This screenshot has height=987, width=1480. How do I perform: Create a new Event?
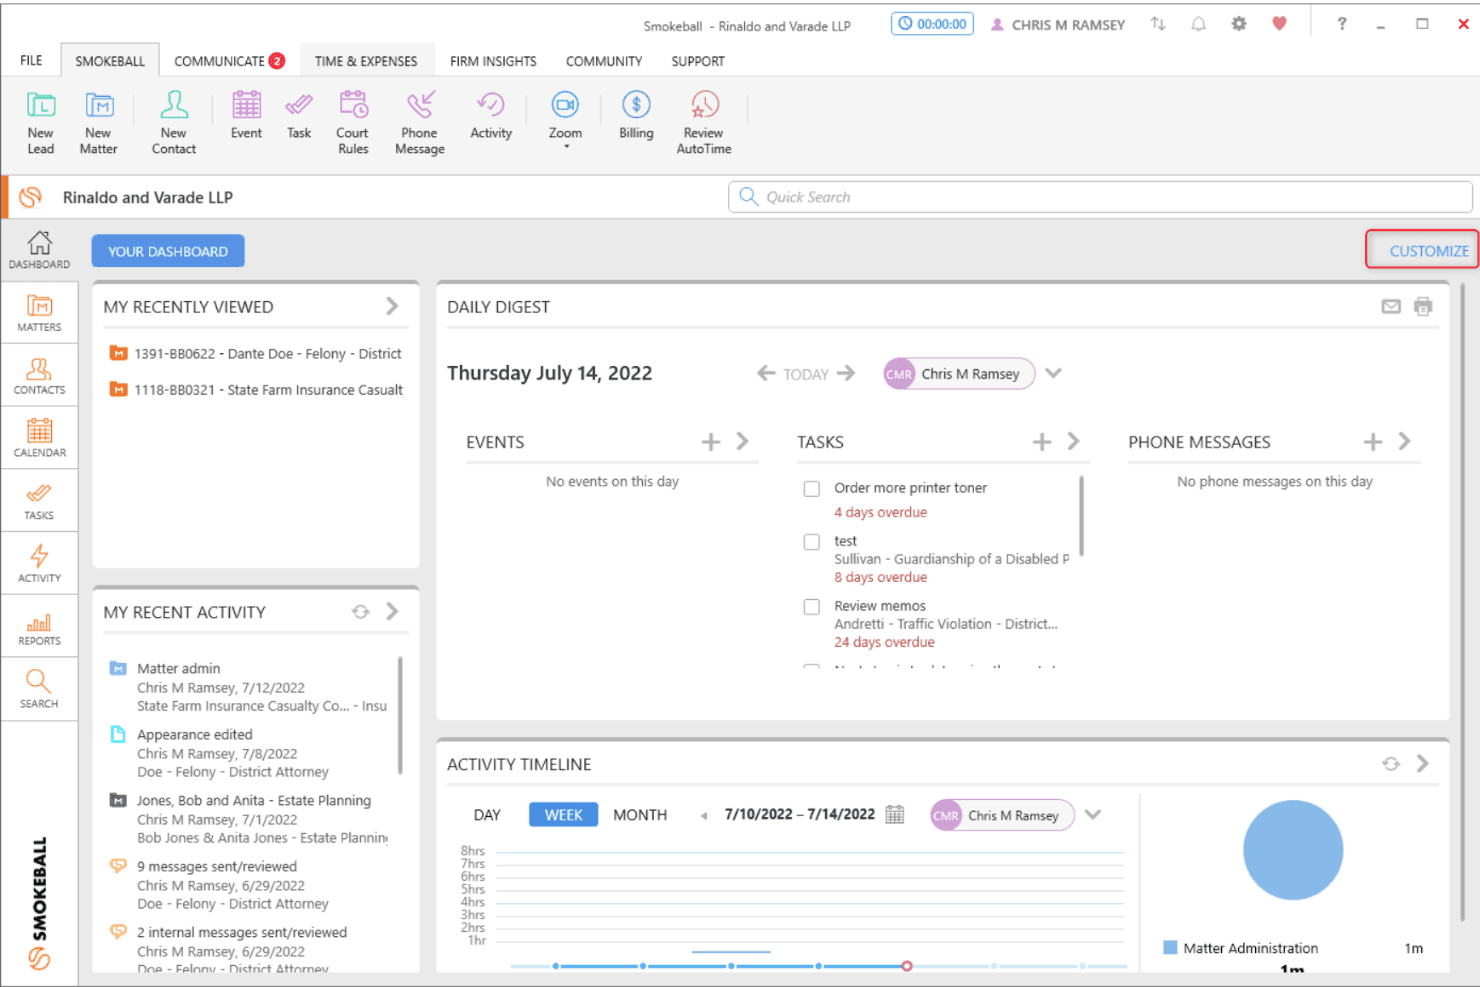246,115
